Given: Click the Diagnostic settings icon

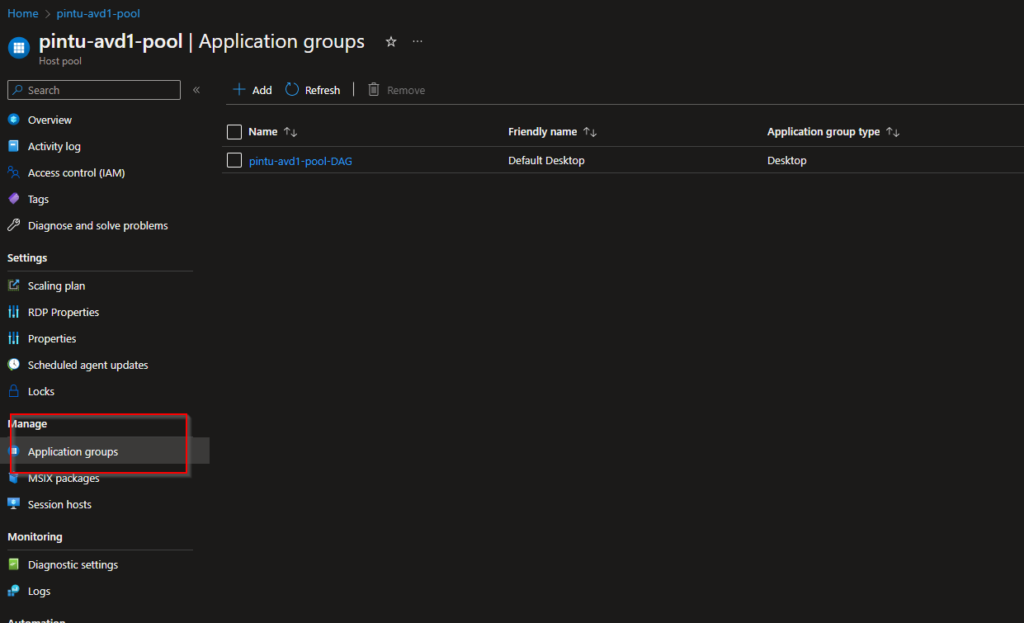Looking at the screenshot, I should (x=14, y=564).
